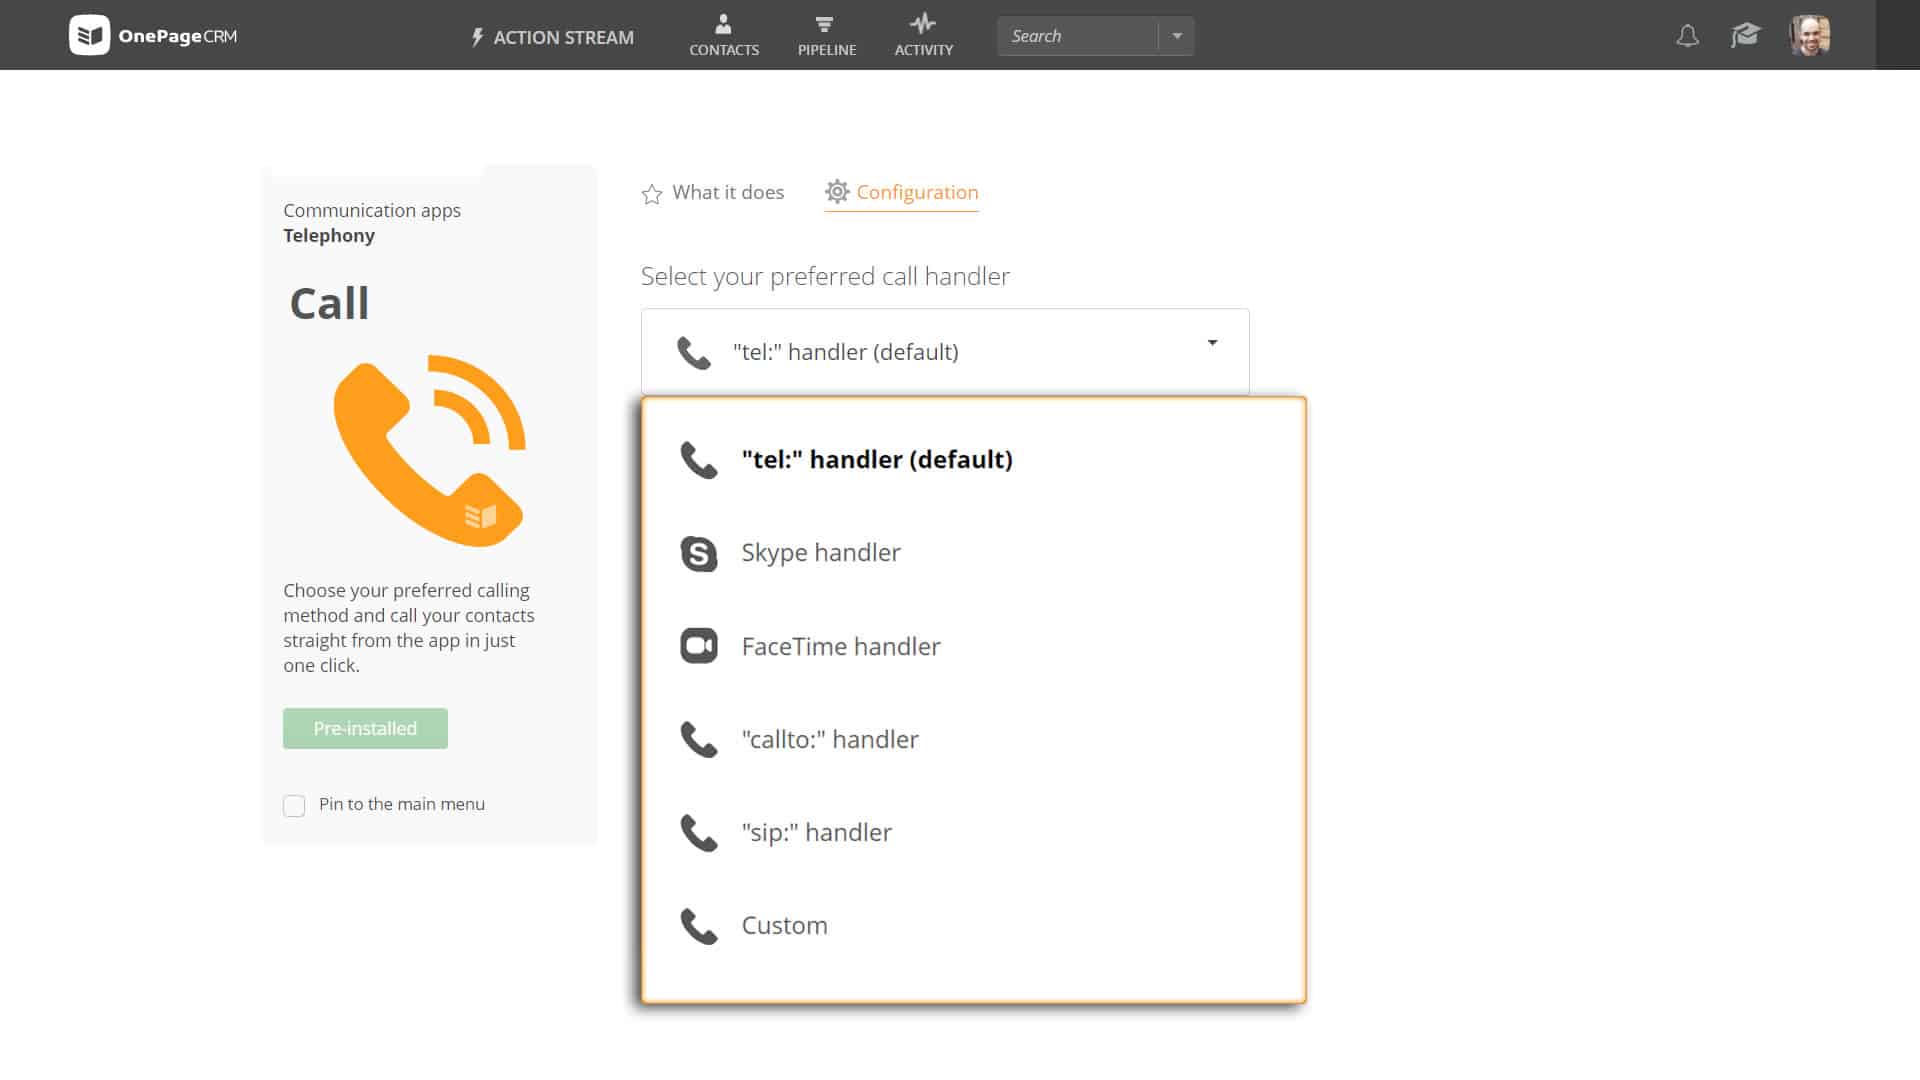Click the Call app title
The width and height of the screenshot is (1920, 1080).
point(329,303)
